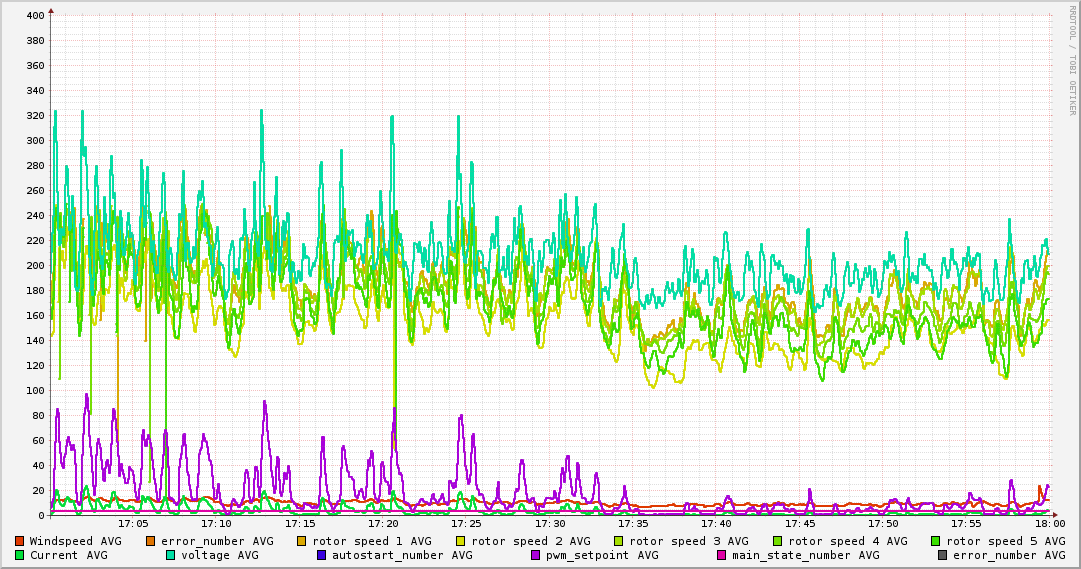The image size is (1081, 569).
Task: Click the teal voltage AVG legend swatch
Action: click(x=171, y=555)
